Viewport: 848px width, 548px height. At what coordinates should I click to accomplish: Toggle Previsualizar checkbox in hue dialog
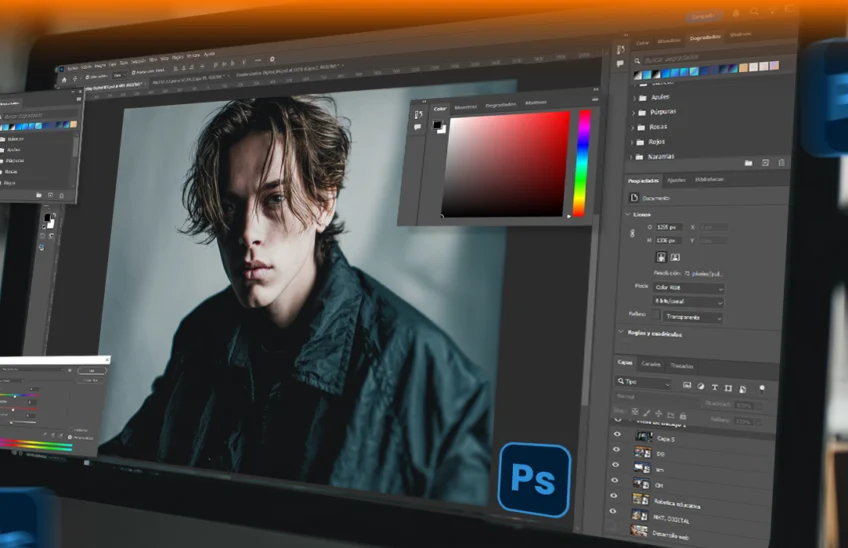[x=70, y=437]
